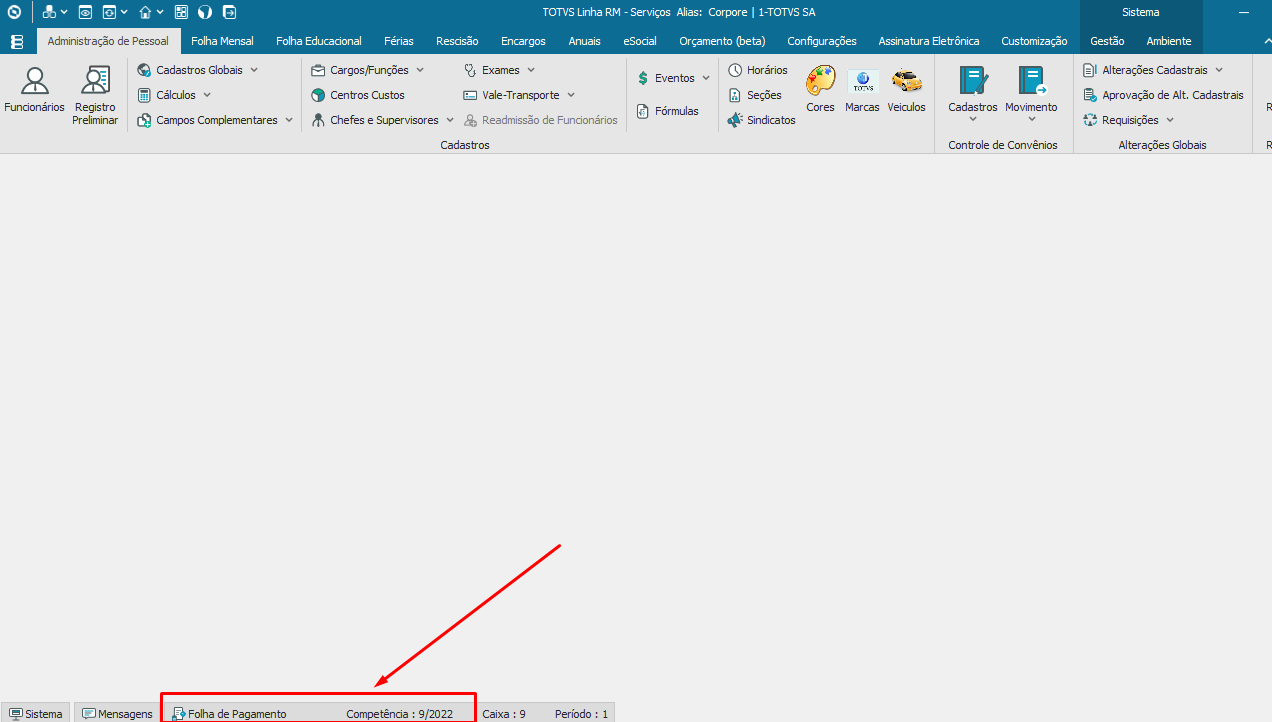
Task: Expand Cargos/Funções dropdown
Action: (420, 70)
